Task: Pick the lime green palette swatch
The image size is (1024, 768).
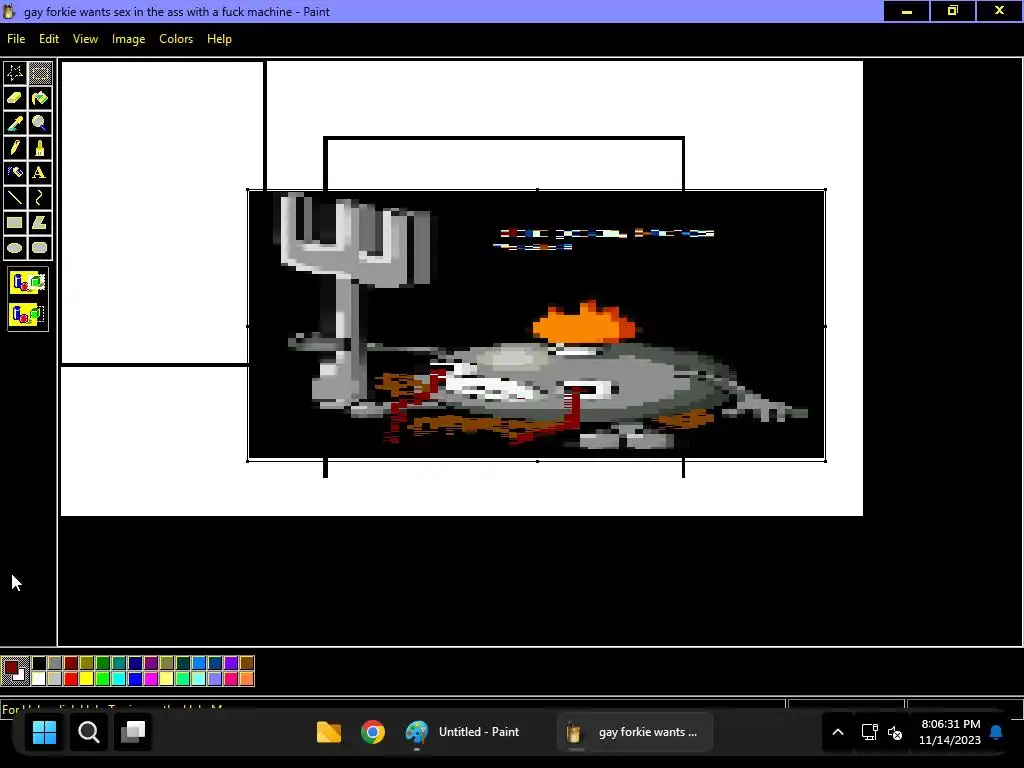Action: pos(103,679)
